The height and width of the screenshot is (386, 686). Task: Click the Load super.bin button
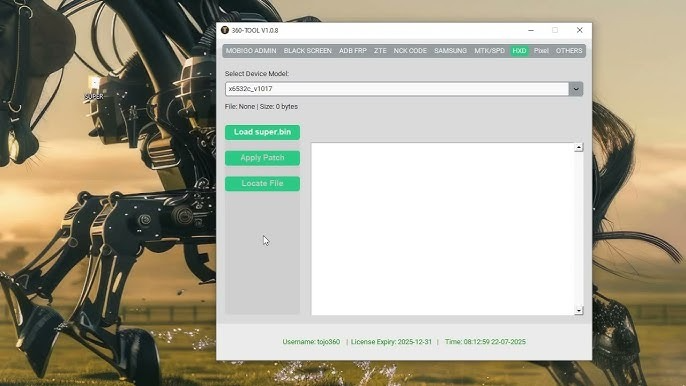coord(262,132)
